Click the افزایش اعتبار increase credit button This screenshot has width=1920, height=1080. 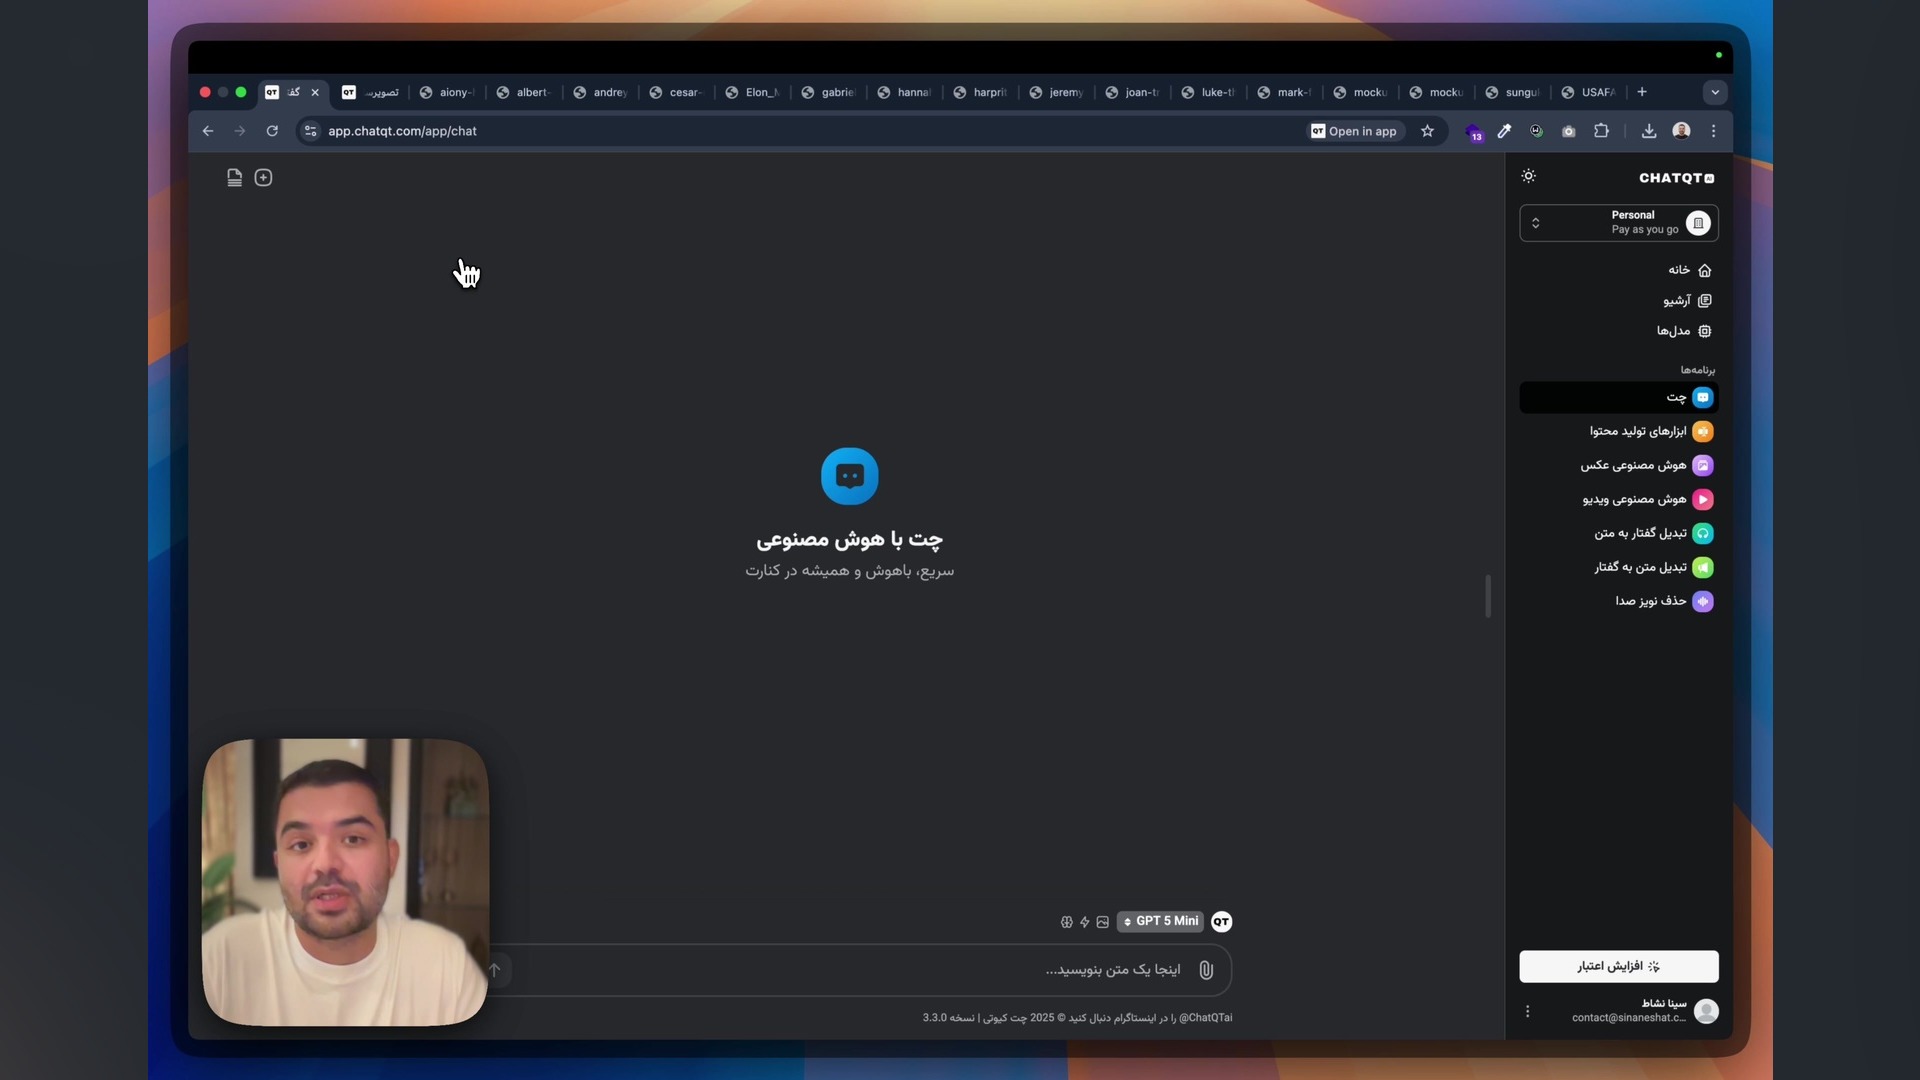tap(1618, 967)
